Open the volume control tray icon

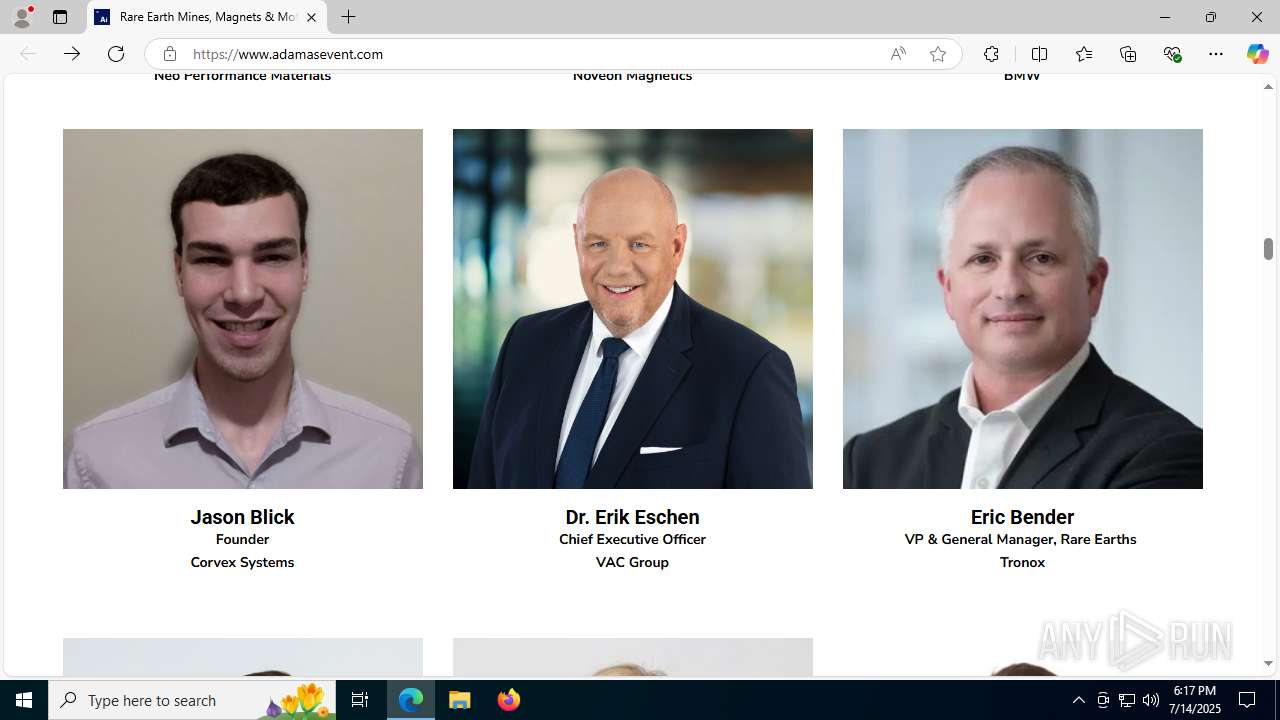coord(1151,700)
